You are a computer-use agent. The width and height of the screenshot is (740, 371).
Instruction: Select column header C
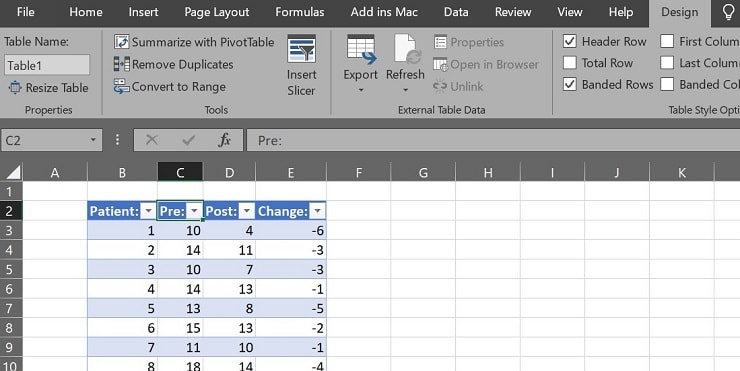pos(180,172)
